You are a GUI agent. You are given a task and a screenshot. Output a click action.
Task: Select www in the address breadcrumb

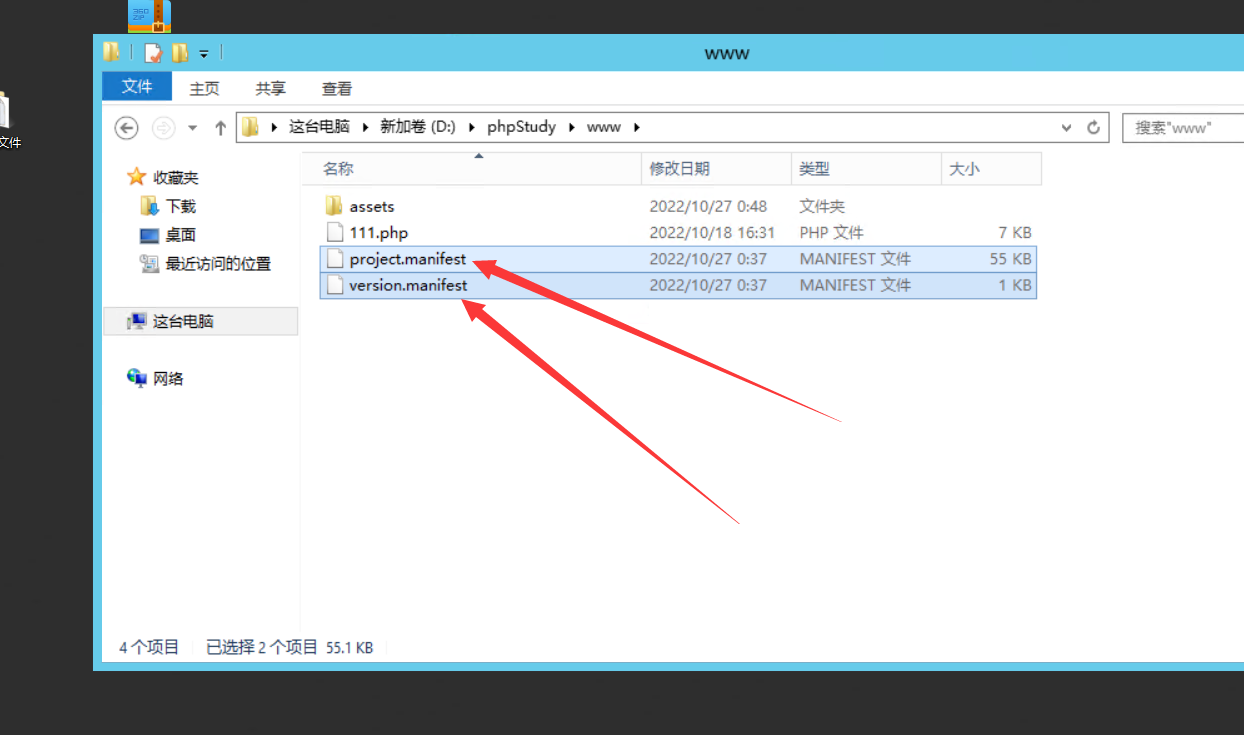604,127
